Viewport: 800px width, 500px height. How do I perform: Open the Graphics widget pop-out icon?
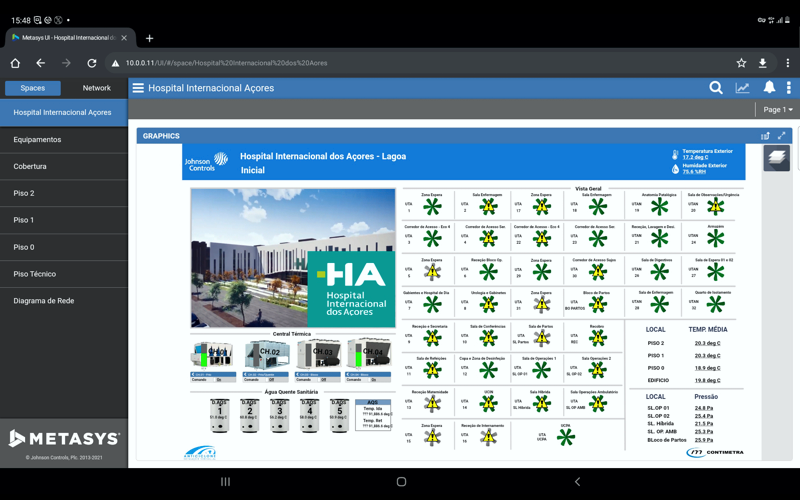(765, 136)
